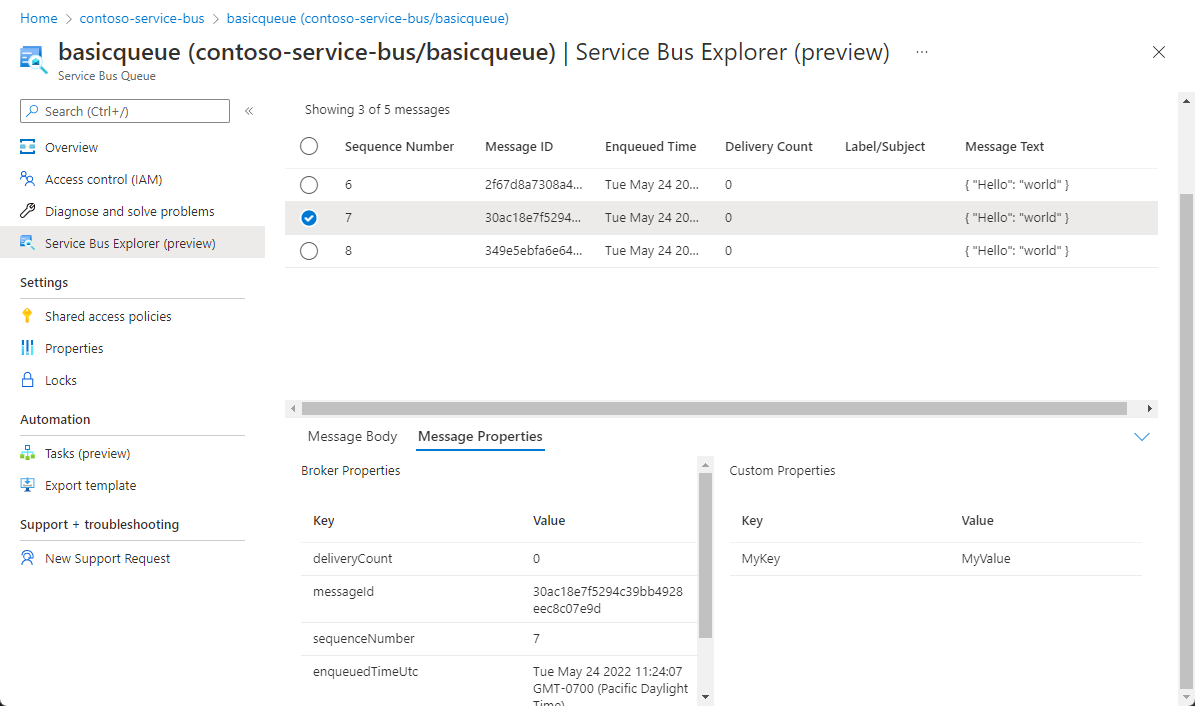Click the Export template icon

pyautogui.click(x=28, y=486)
